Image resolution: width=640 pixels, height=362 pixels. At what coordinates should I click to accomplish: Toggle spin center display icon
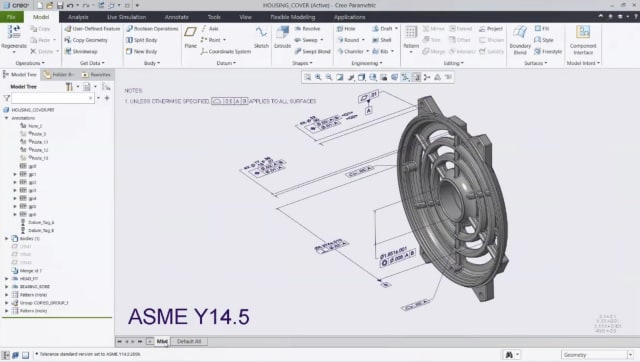[427, 77]
